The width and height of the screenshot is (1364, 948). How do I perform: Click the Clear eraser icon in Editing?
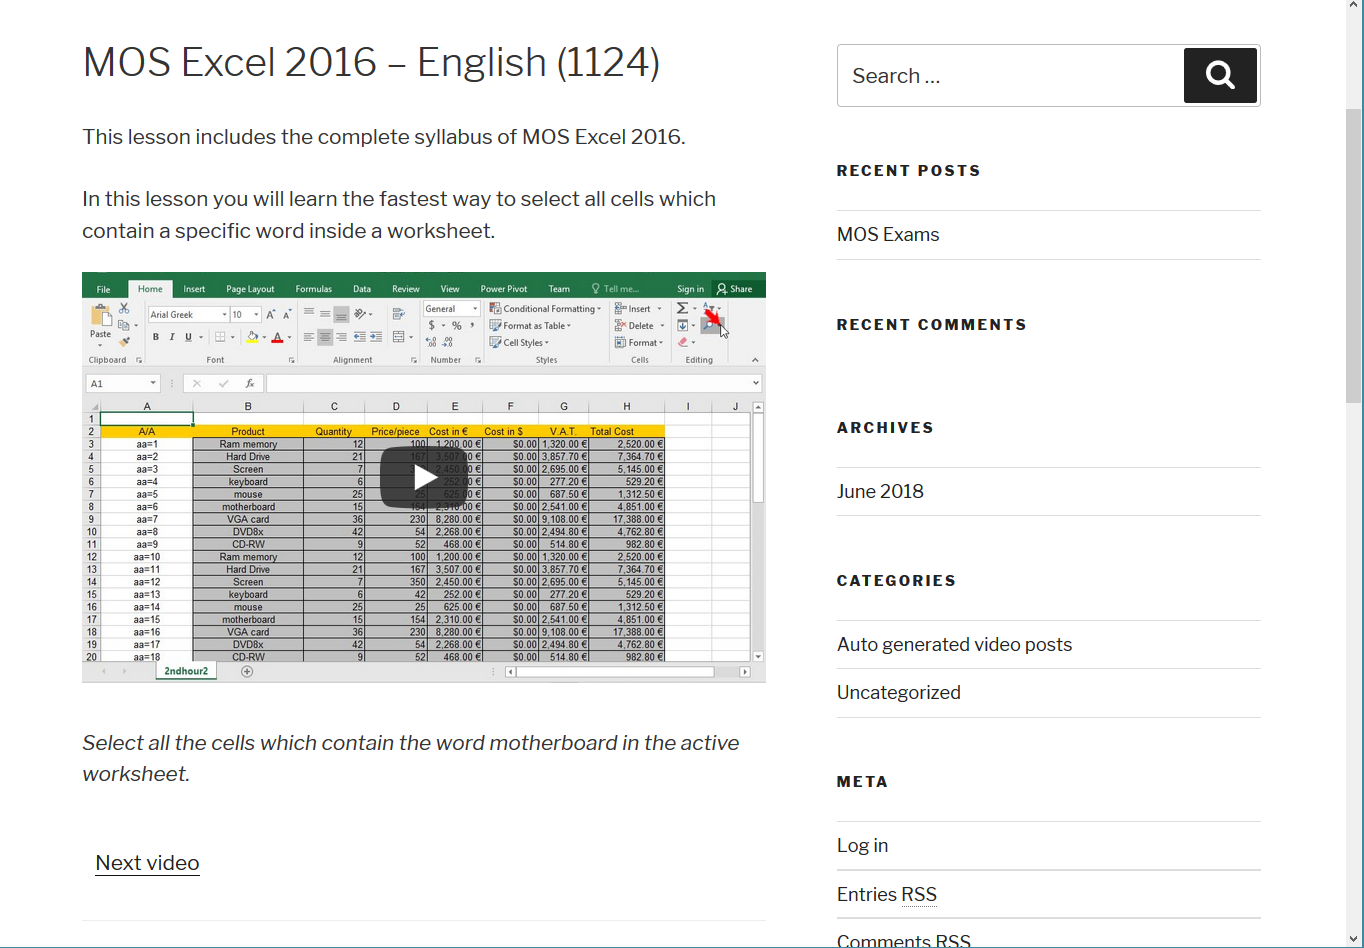coord(682,342)
